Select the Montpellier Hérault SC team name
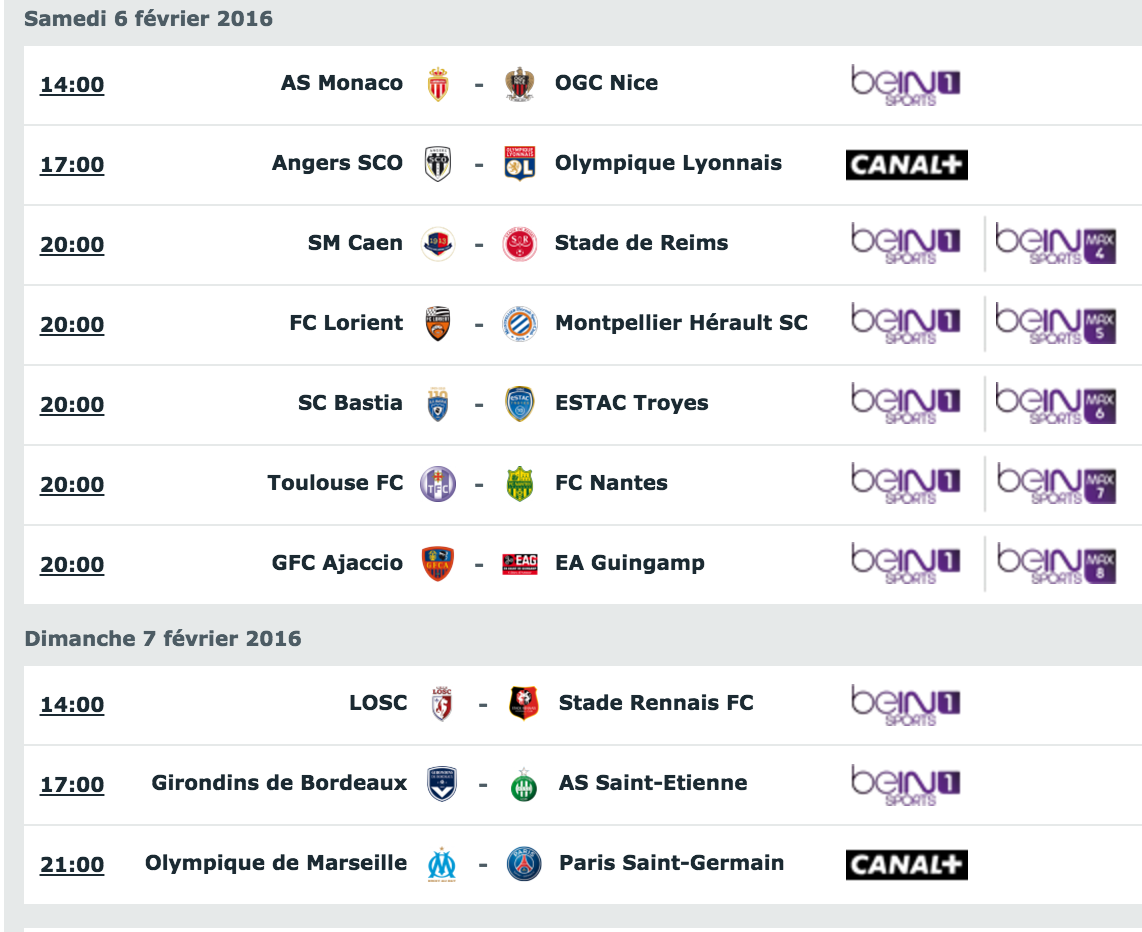The height and width of the screenshot is (932, 1142). 681,323
